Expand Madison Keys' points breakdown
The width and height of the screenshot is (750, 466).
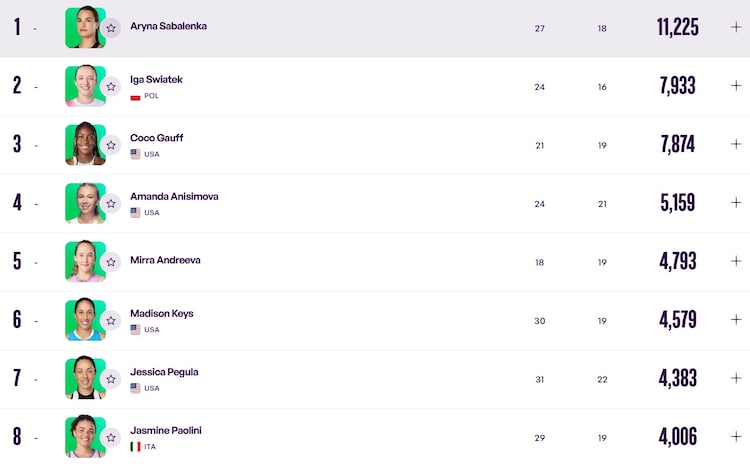(x=736, y=320)
